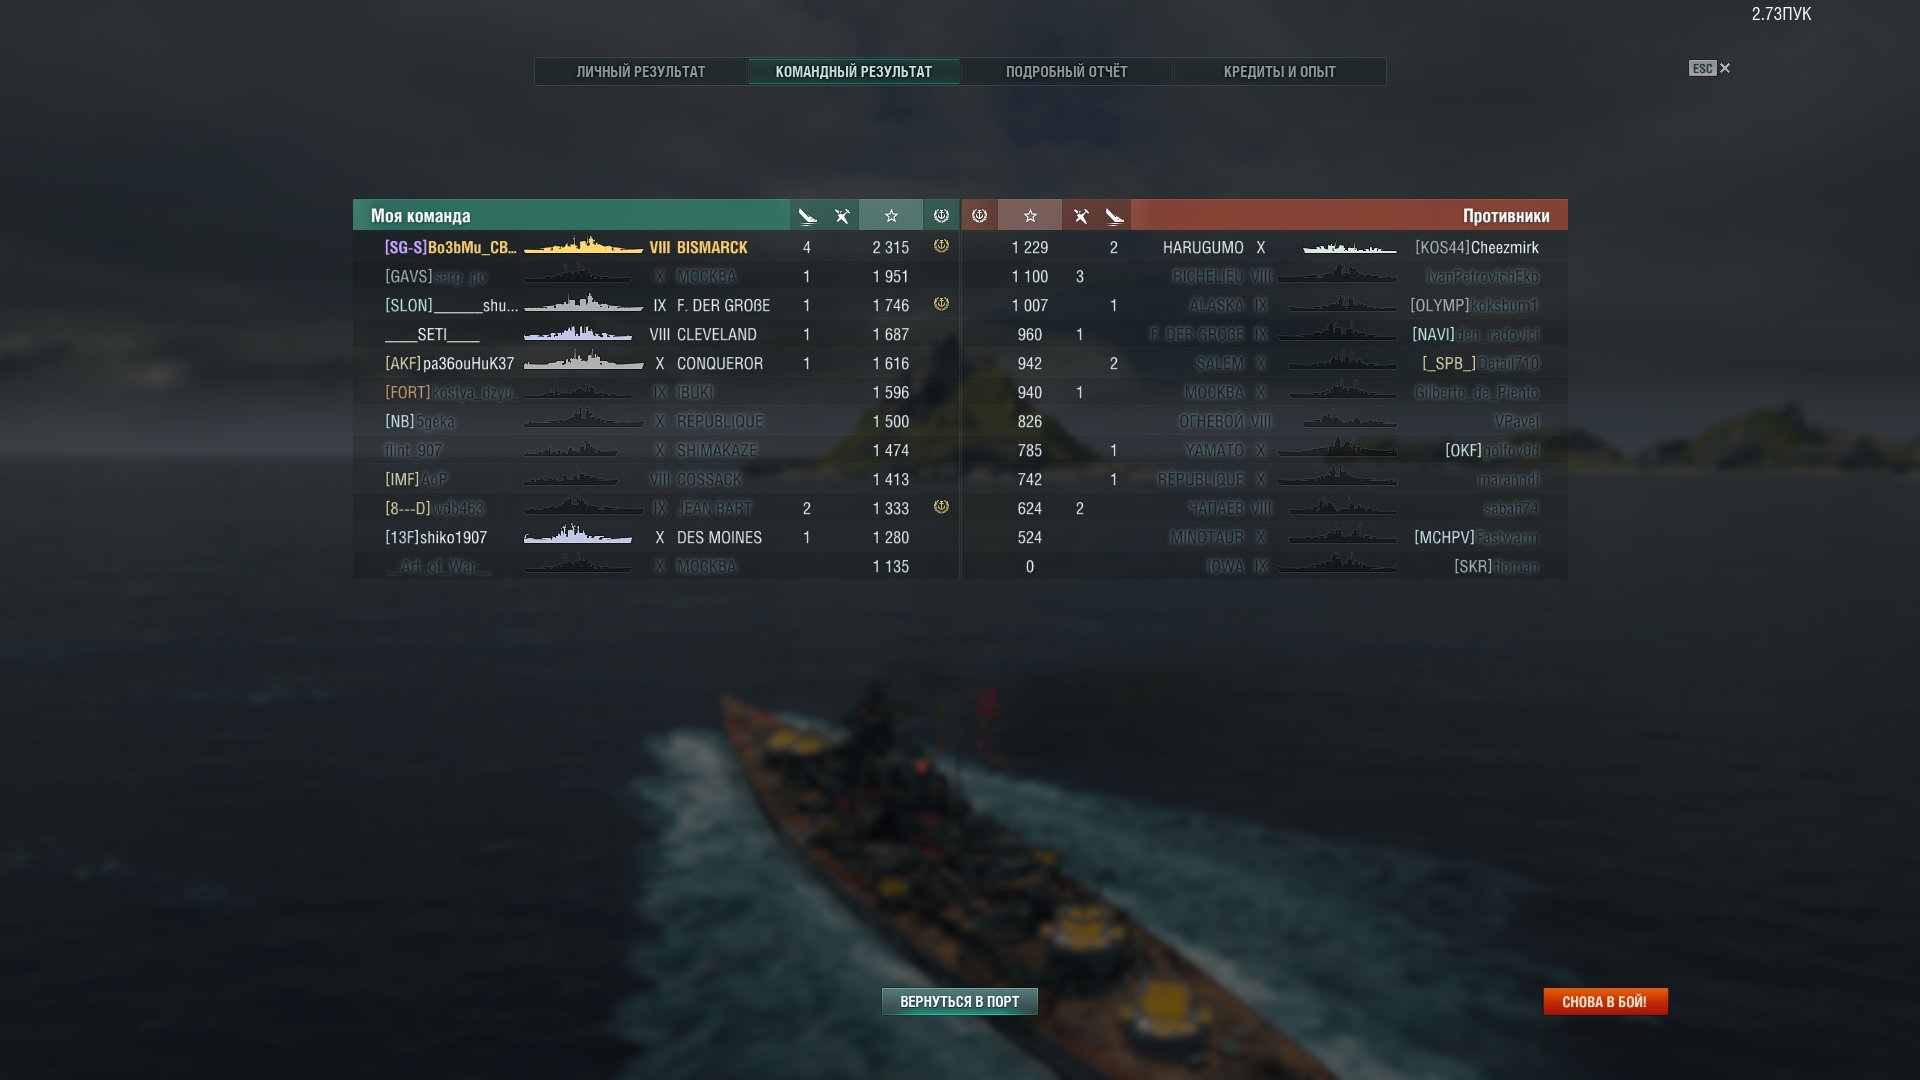Click the medal icon in Jean Bart row
This screenshot has height=1080, width=1920.
[x=941, y=507]
